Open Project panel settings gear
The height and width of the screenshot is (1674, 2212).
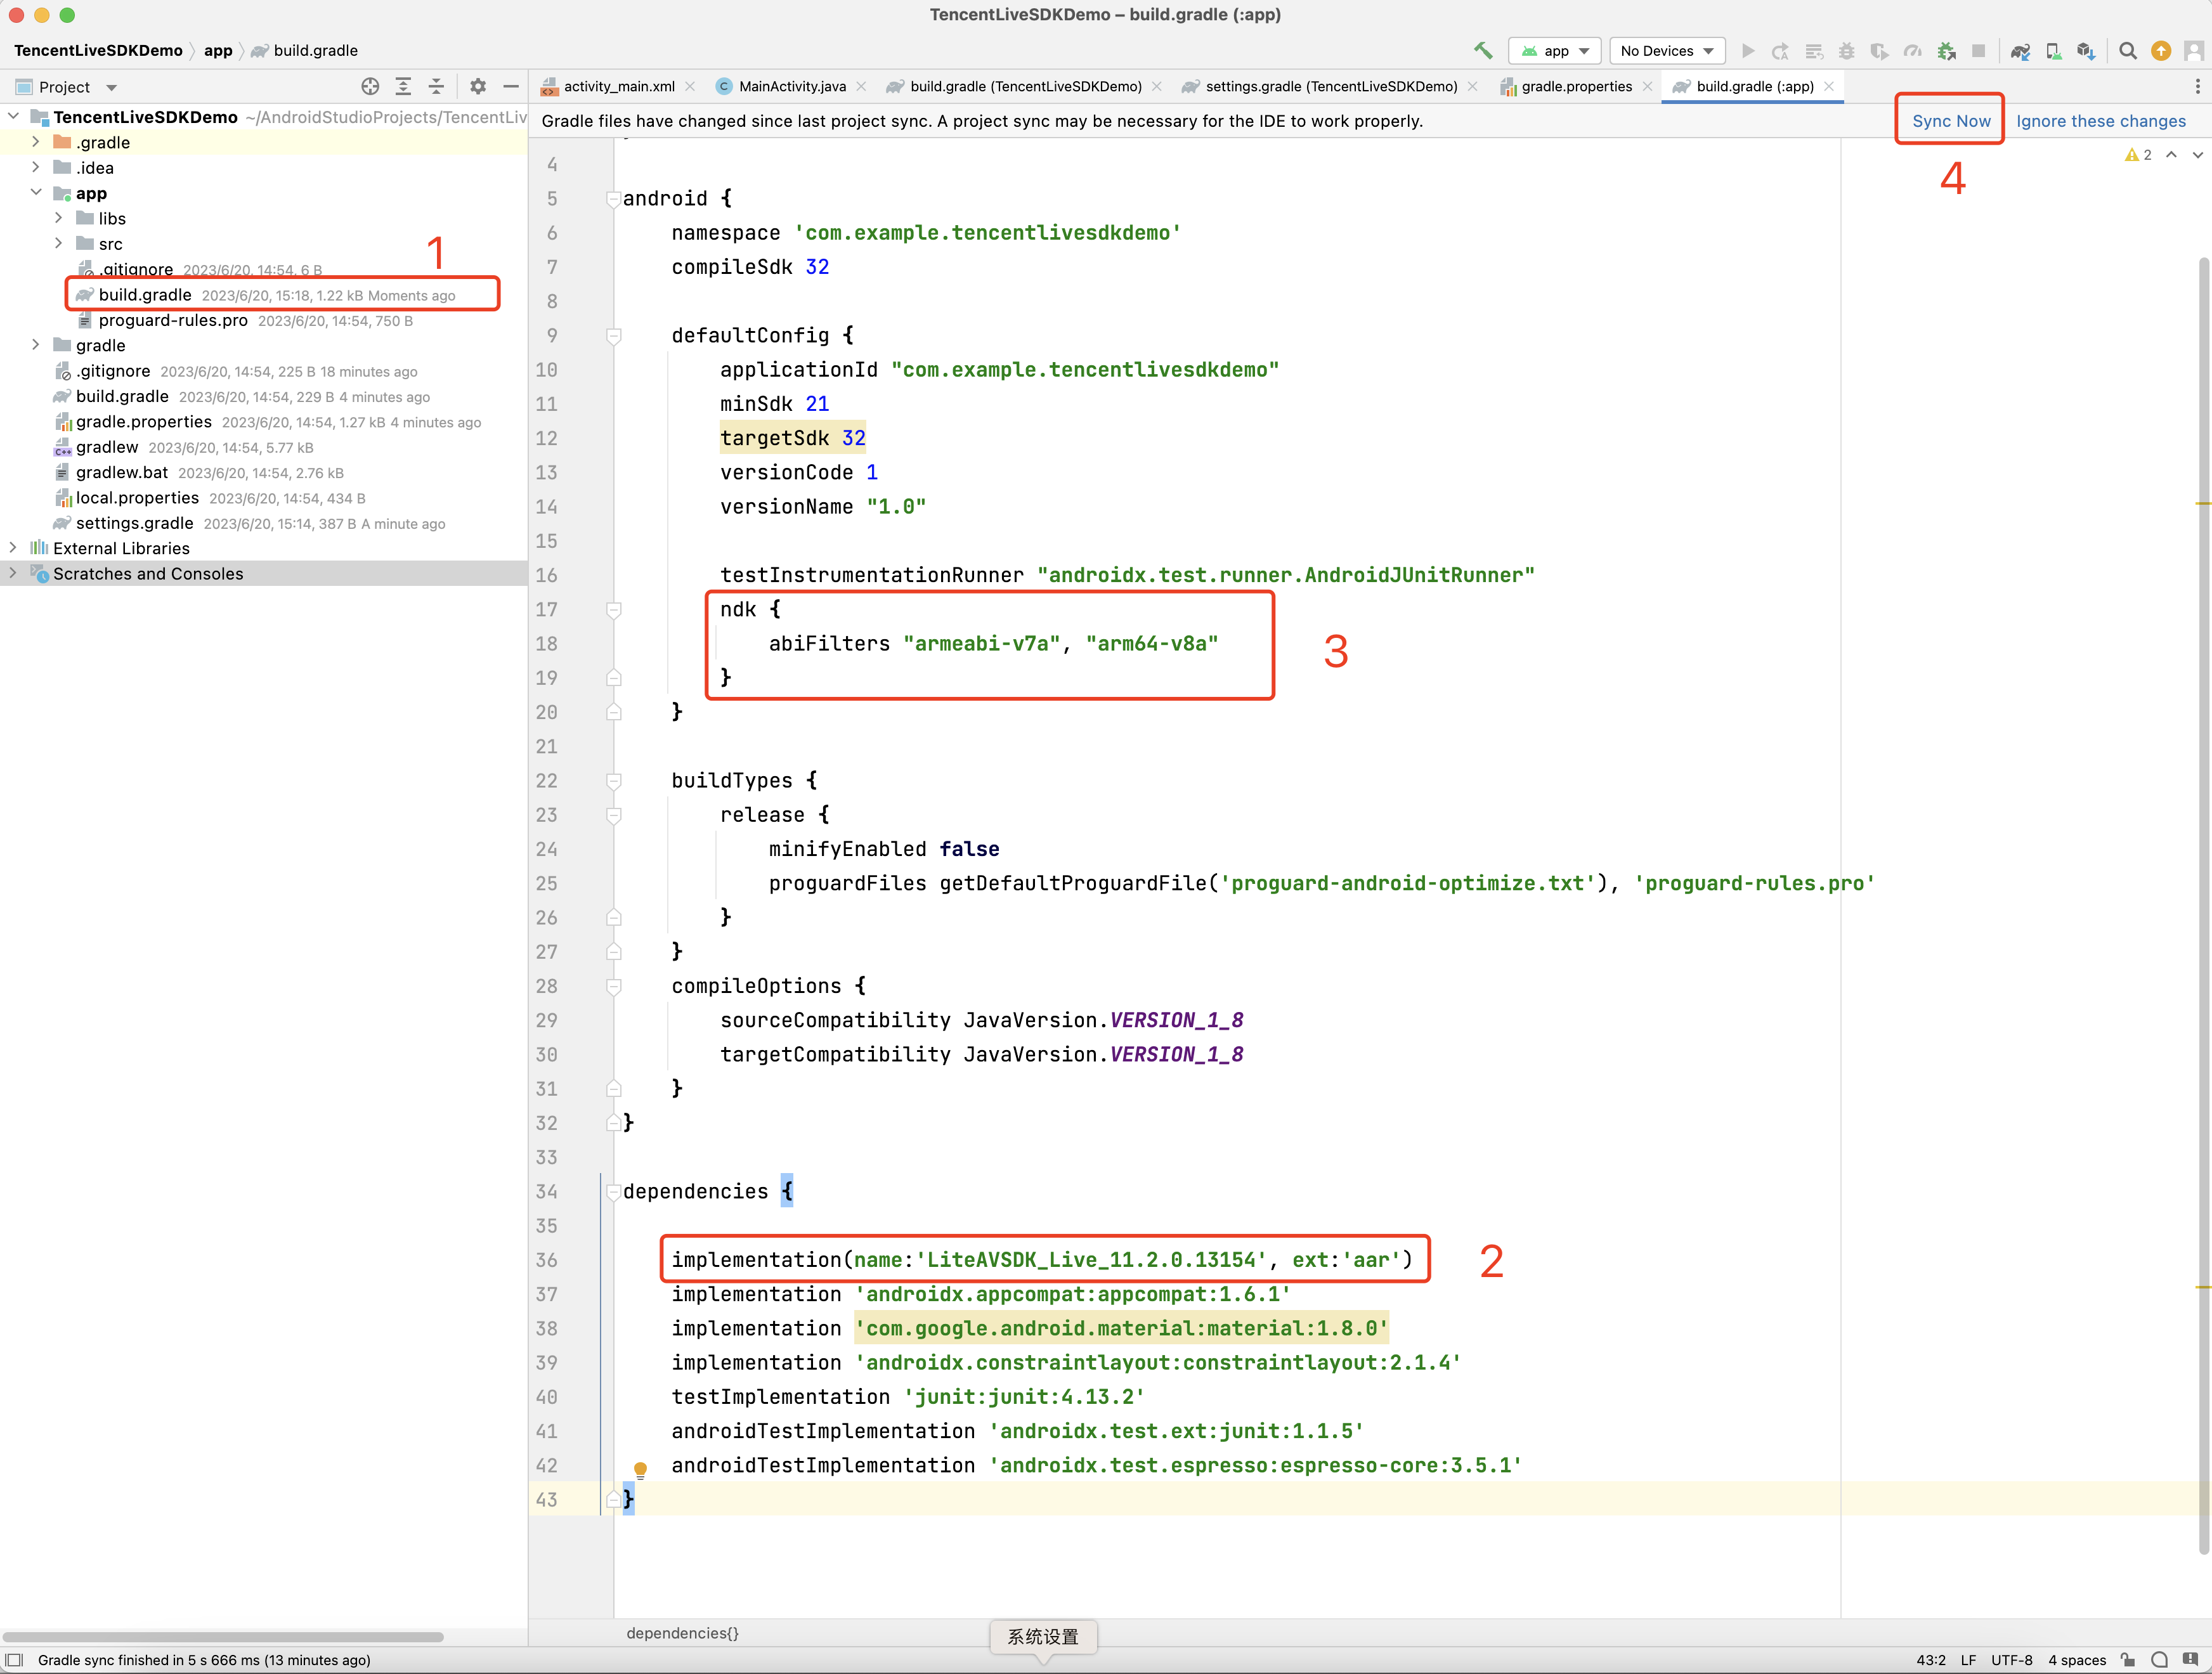(x=478, y=86)
